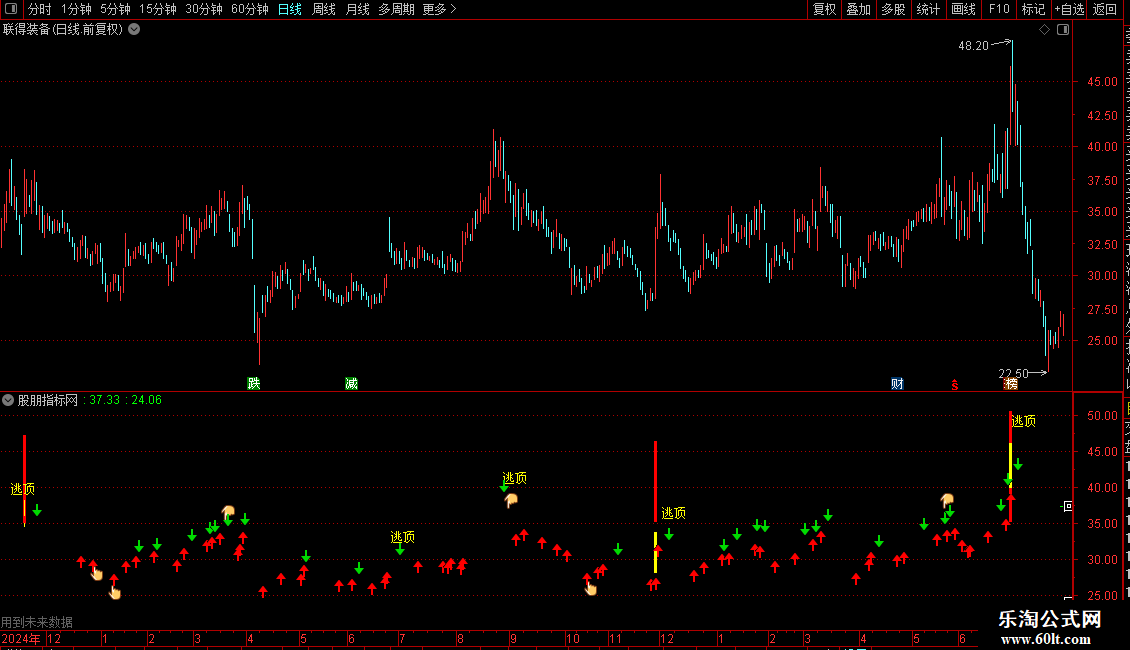The width and height of the screenshot is (1130, 650).
Task: Select the 15分钟 period
Action: coord(158,9)
